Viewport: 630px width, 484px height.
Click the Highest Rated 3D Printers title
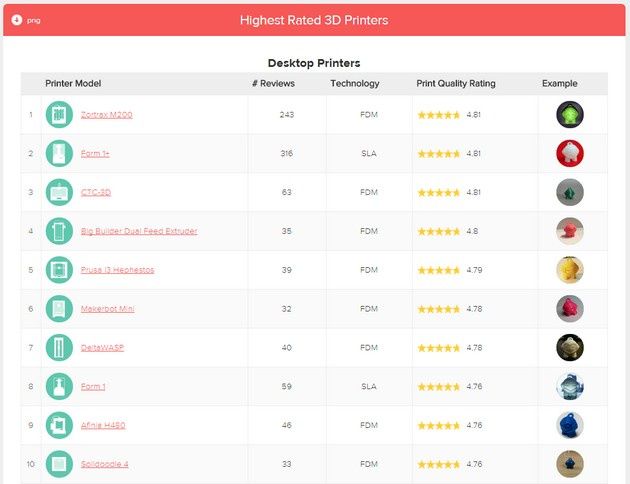(x=314, y=20)
